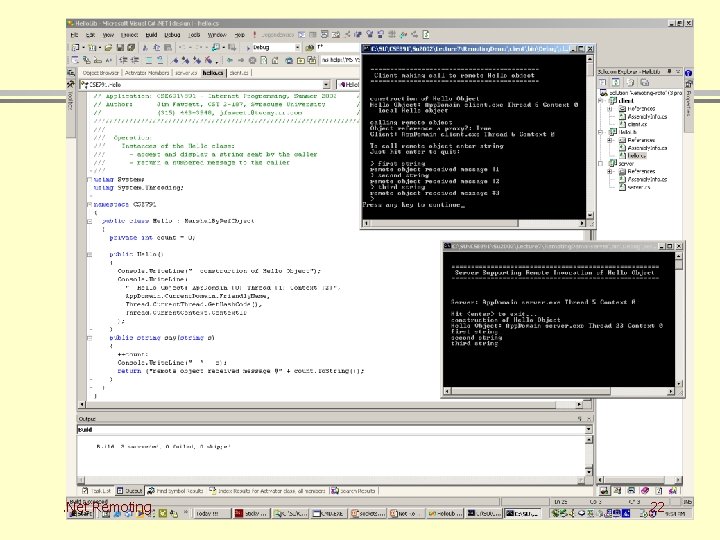Open the Object Browser tab
The image size is (720, 540).
click(101, 73)
